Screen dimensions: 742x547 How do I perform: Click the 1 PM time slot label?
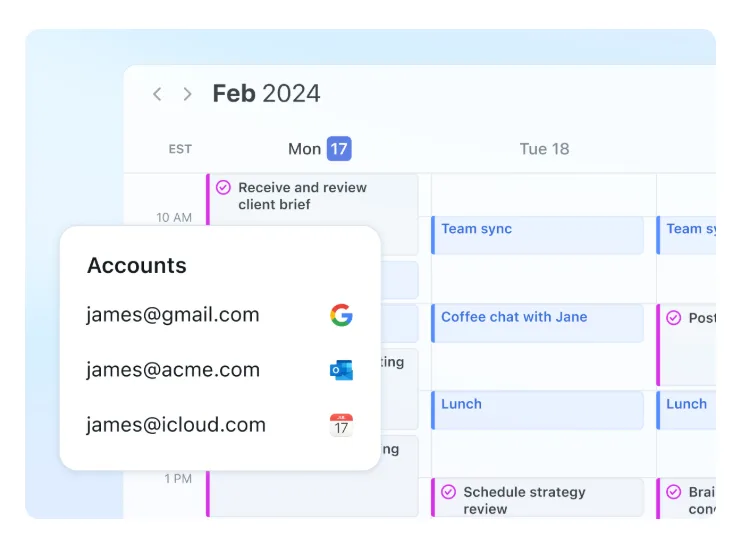pos(178,479)
